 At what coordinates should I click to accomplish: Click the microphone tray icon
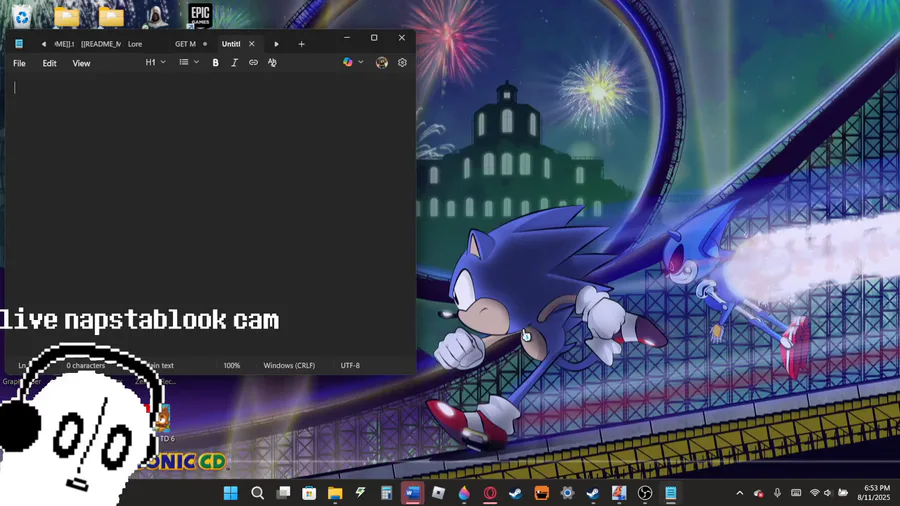[x=777, y=493]
